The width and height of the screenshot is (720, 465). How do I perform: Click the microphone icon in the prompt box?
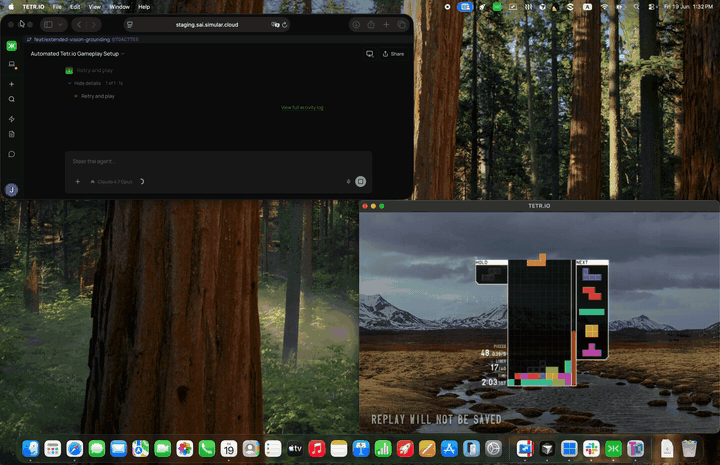[348, 181]
